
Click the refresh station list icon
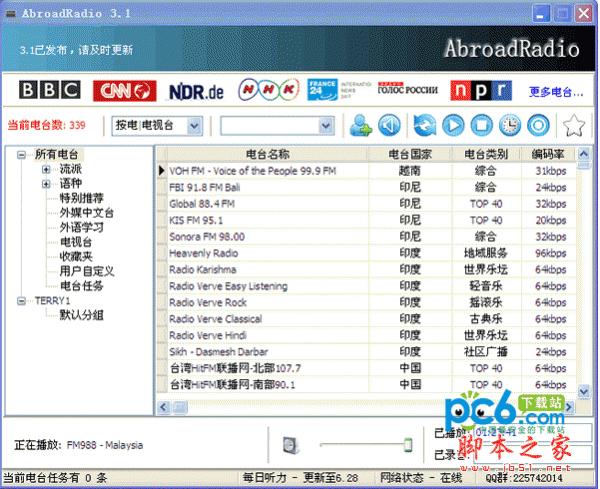[425, 125]
